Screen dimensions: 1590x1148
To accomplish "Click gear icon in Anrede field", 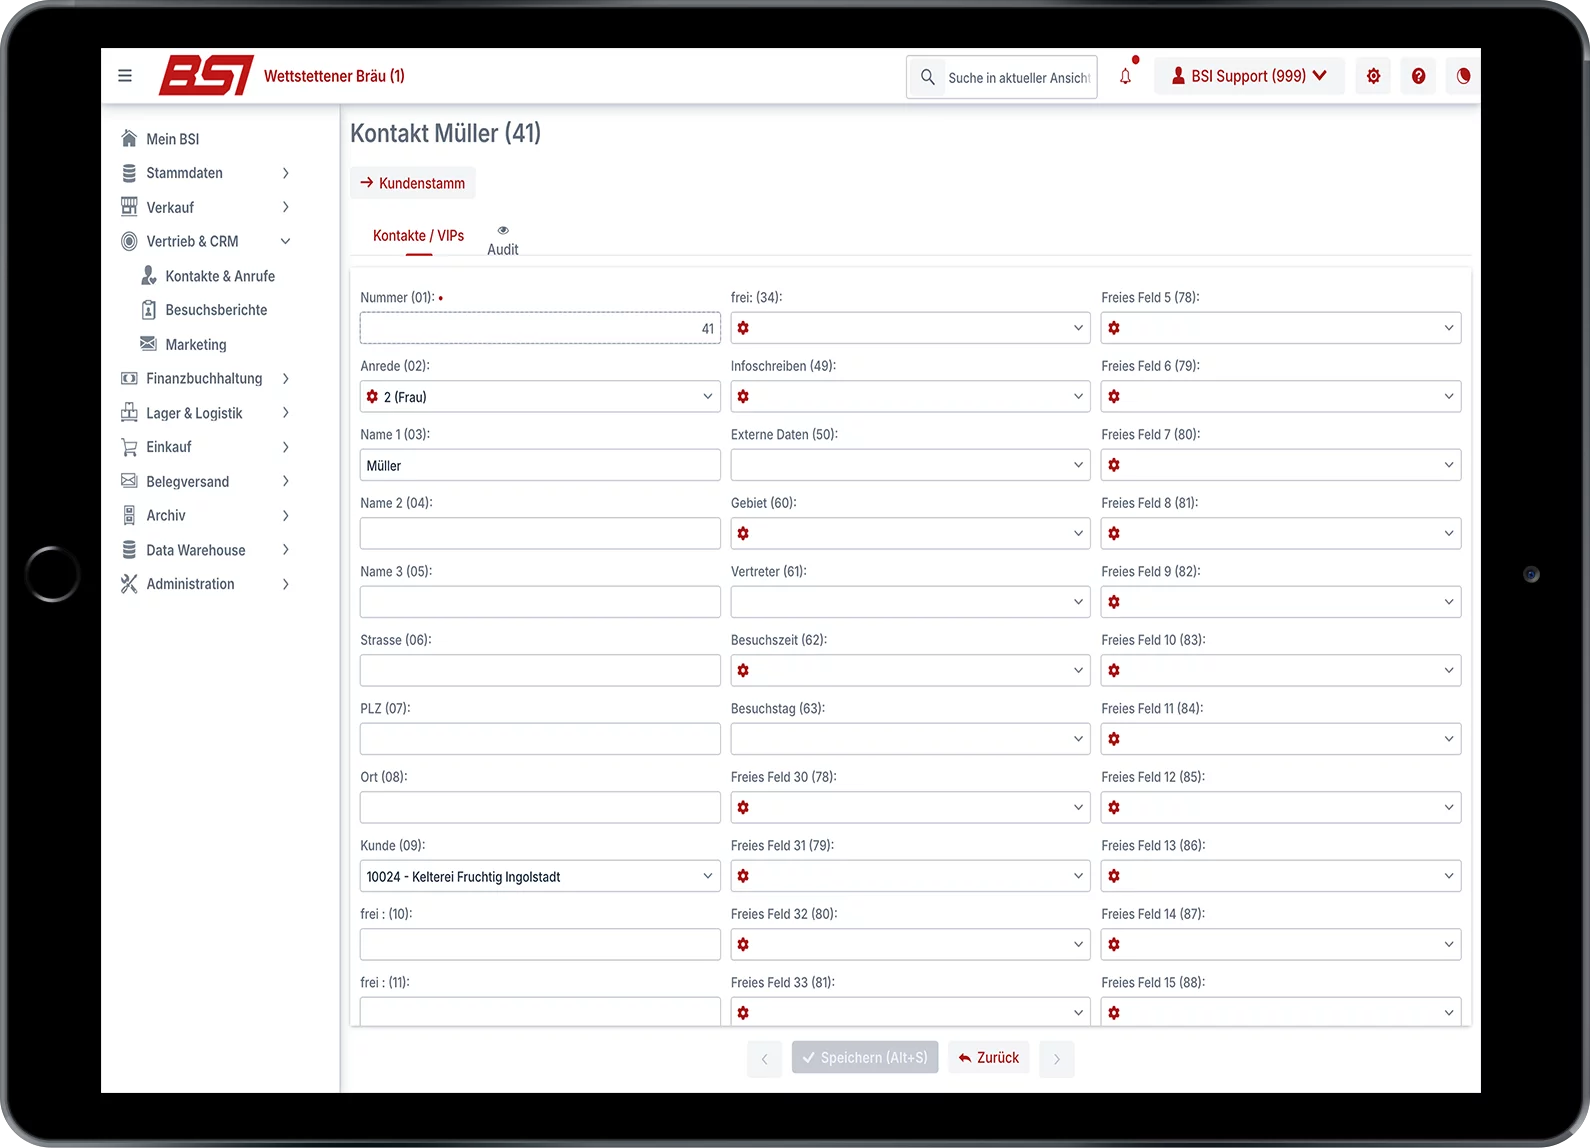I will 372,397.
